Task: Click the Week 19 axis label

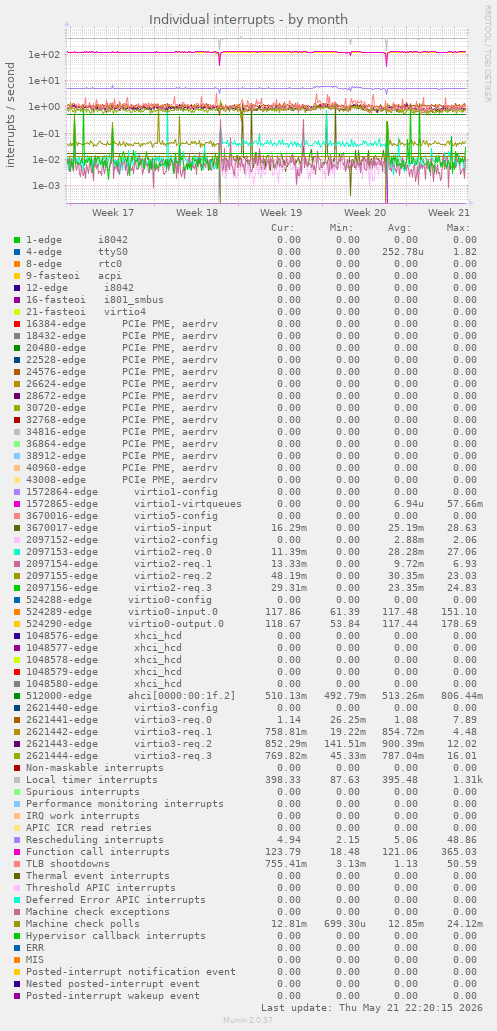Action: 281,212
